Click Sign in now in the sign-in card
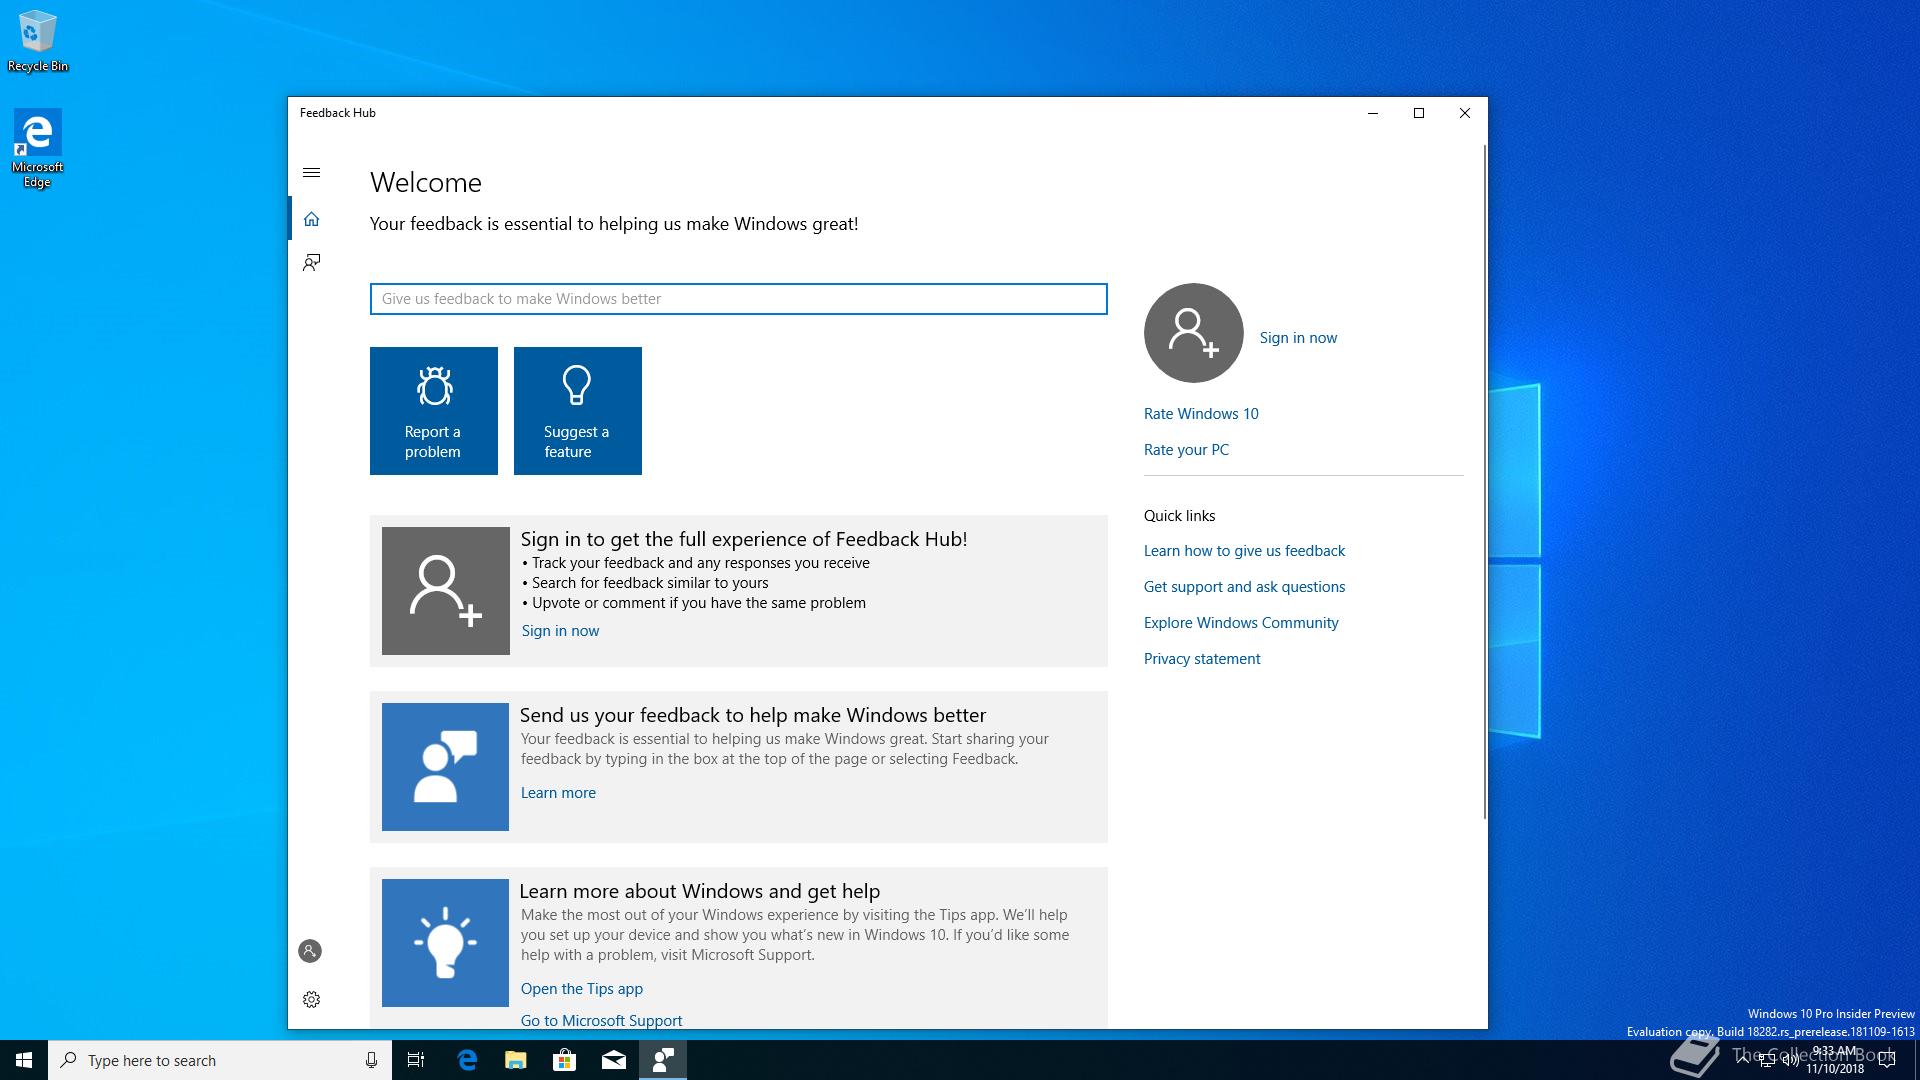 click(x=560, y=631)
